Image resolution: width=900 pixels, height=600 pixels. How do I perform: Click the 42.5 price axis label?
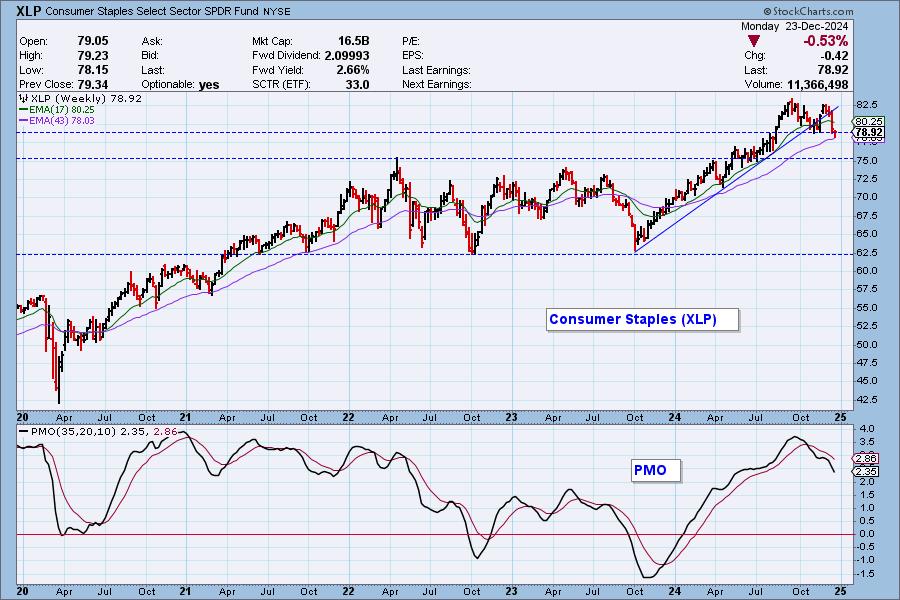866,399
